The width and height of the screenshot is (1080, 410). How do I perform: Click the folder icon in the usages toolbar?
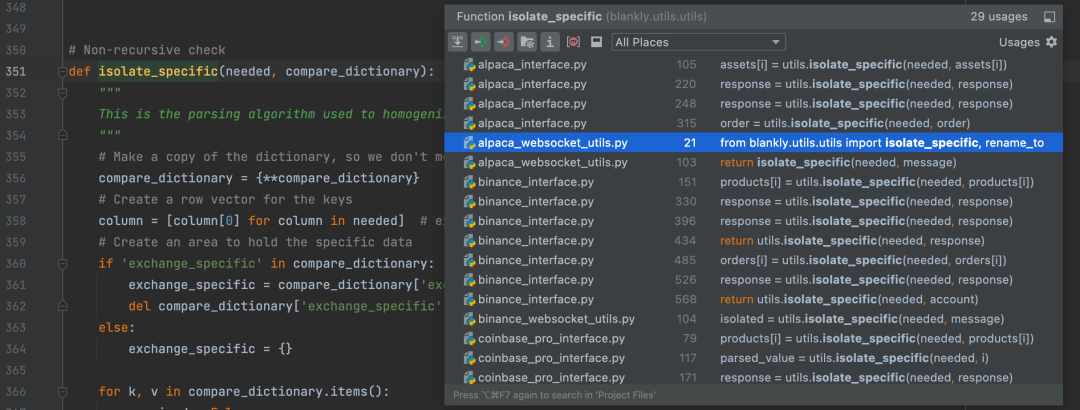pyautogui.click(x=526, y=42)
